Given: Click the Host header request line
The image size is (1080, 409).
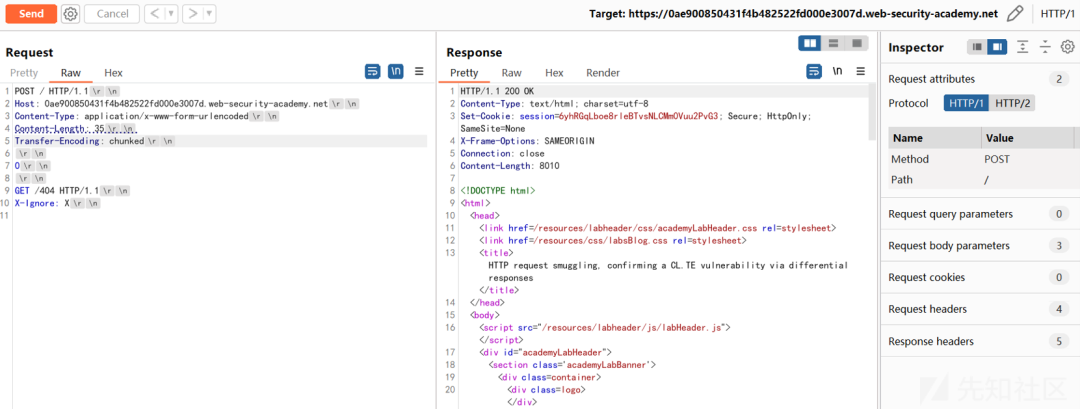Looking at the screenshot, I should point(187,104).
